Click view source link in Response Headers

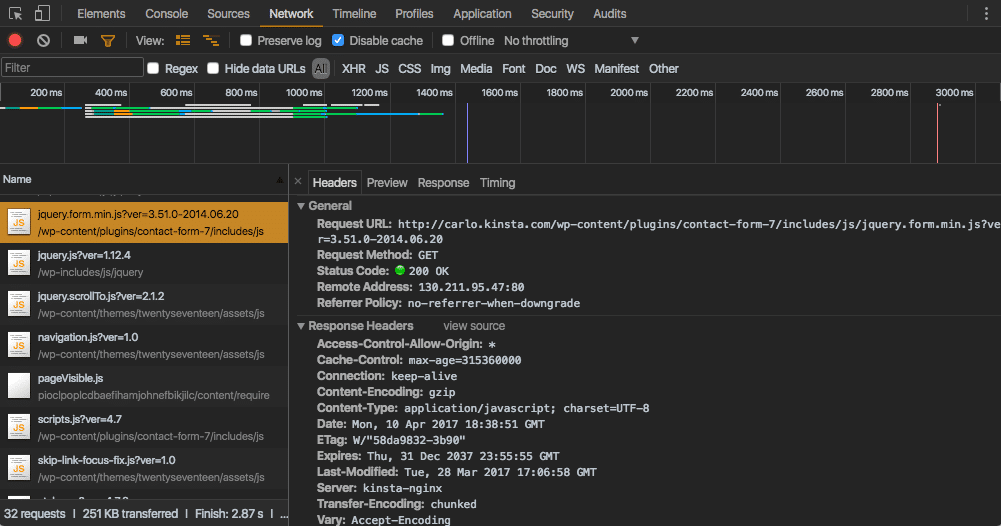coord(474,326)
